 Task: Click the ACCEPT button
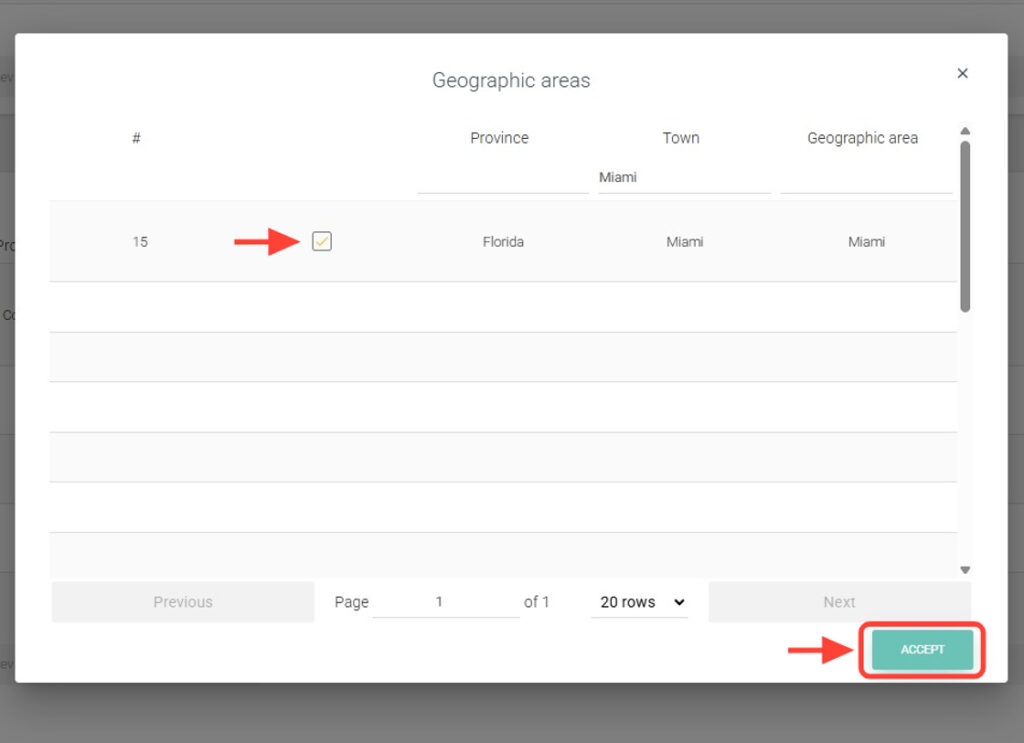click(x=922, y=650)
